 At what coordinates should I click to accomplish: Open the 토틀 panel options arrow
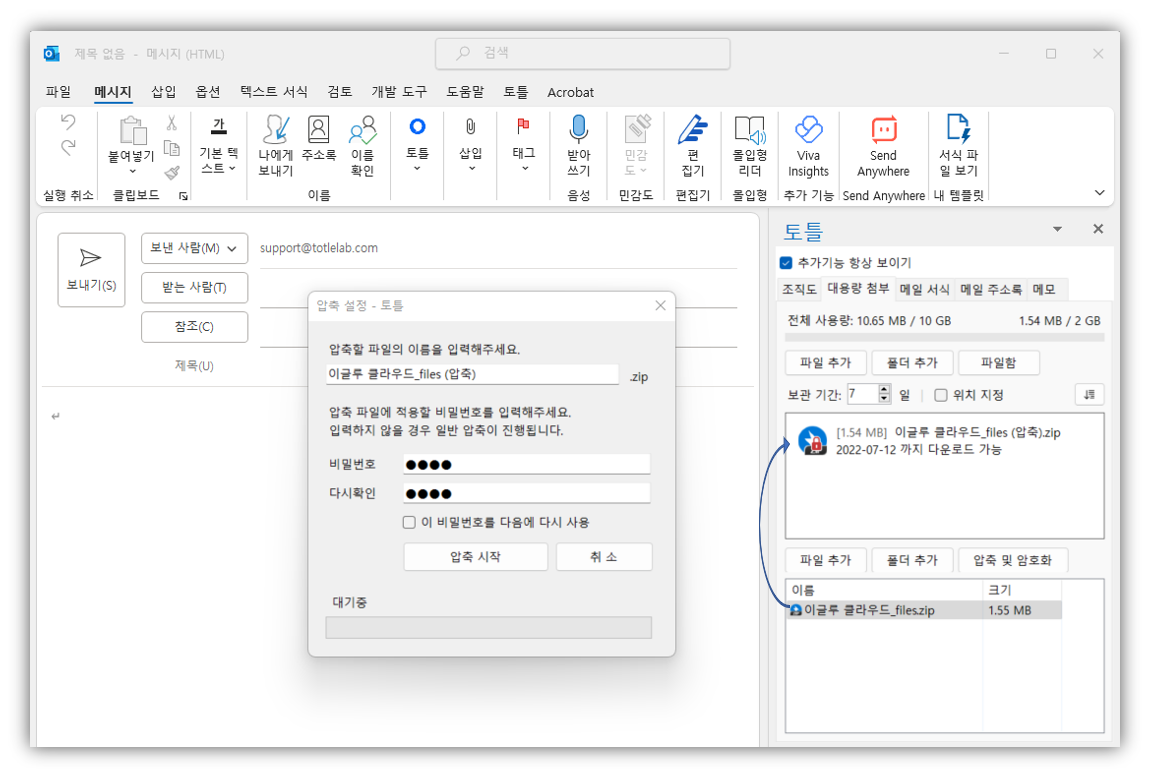coord(1057,229)
